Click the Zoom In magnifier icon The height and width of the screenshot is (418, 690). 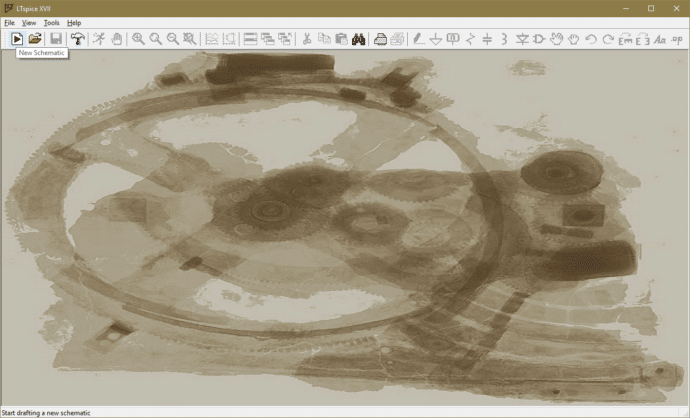(139, 39)
